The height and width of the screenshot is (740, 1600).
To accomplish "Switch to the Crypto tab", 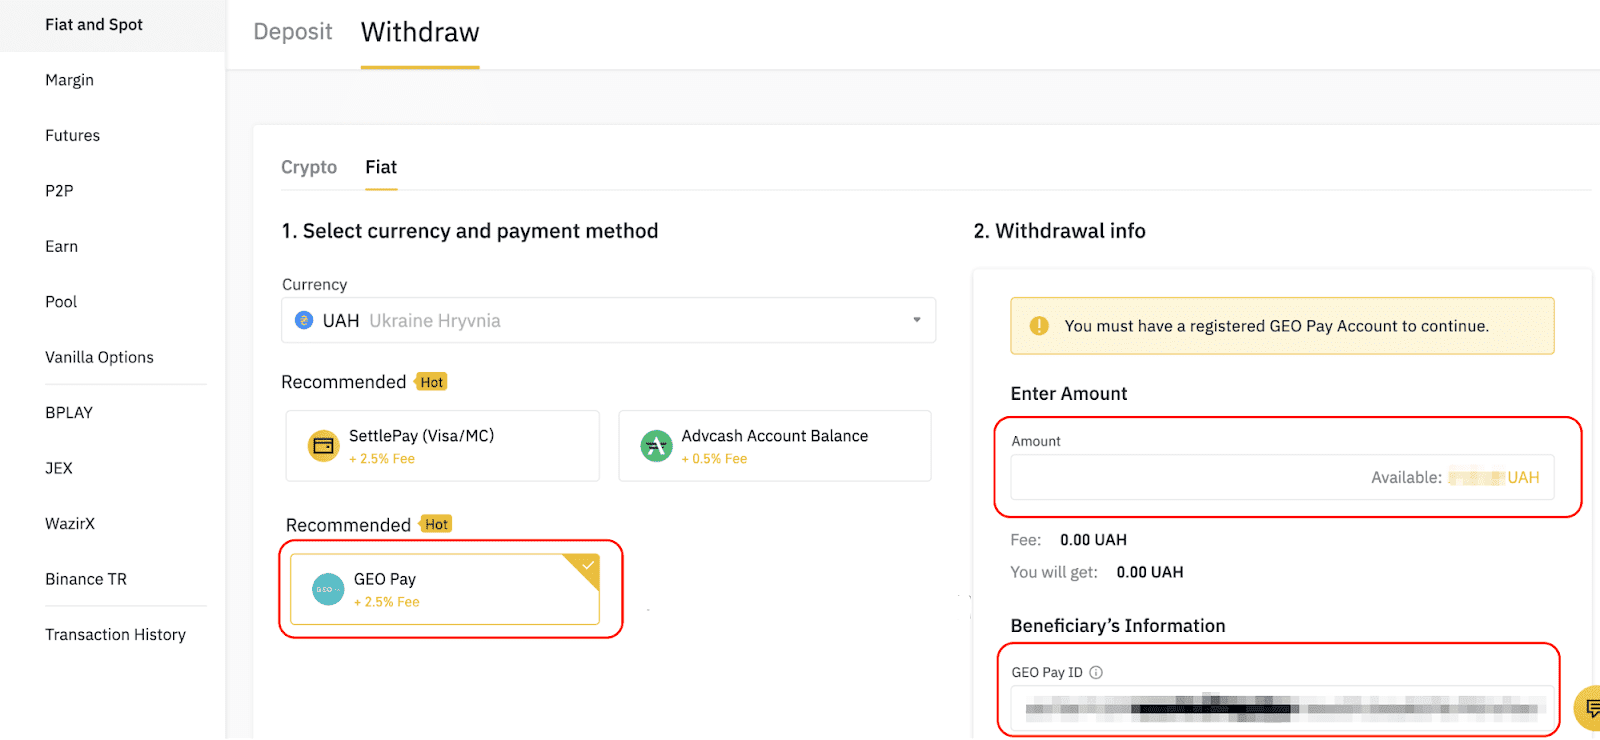I will click(309, 167).
